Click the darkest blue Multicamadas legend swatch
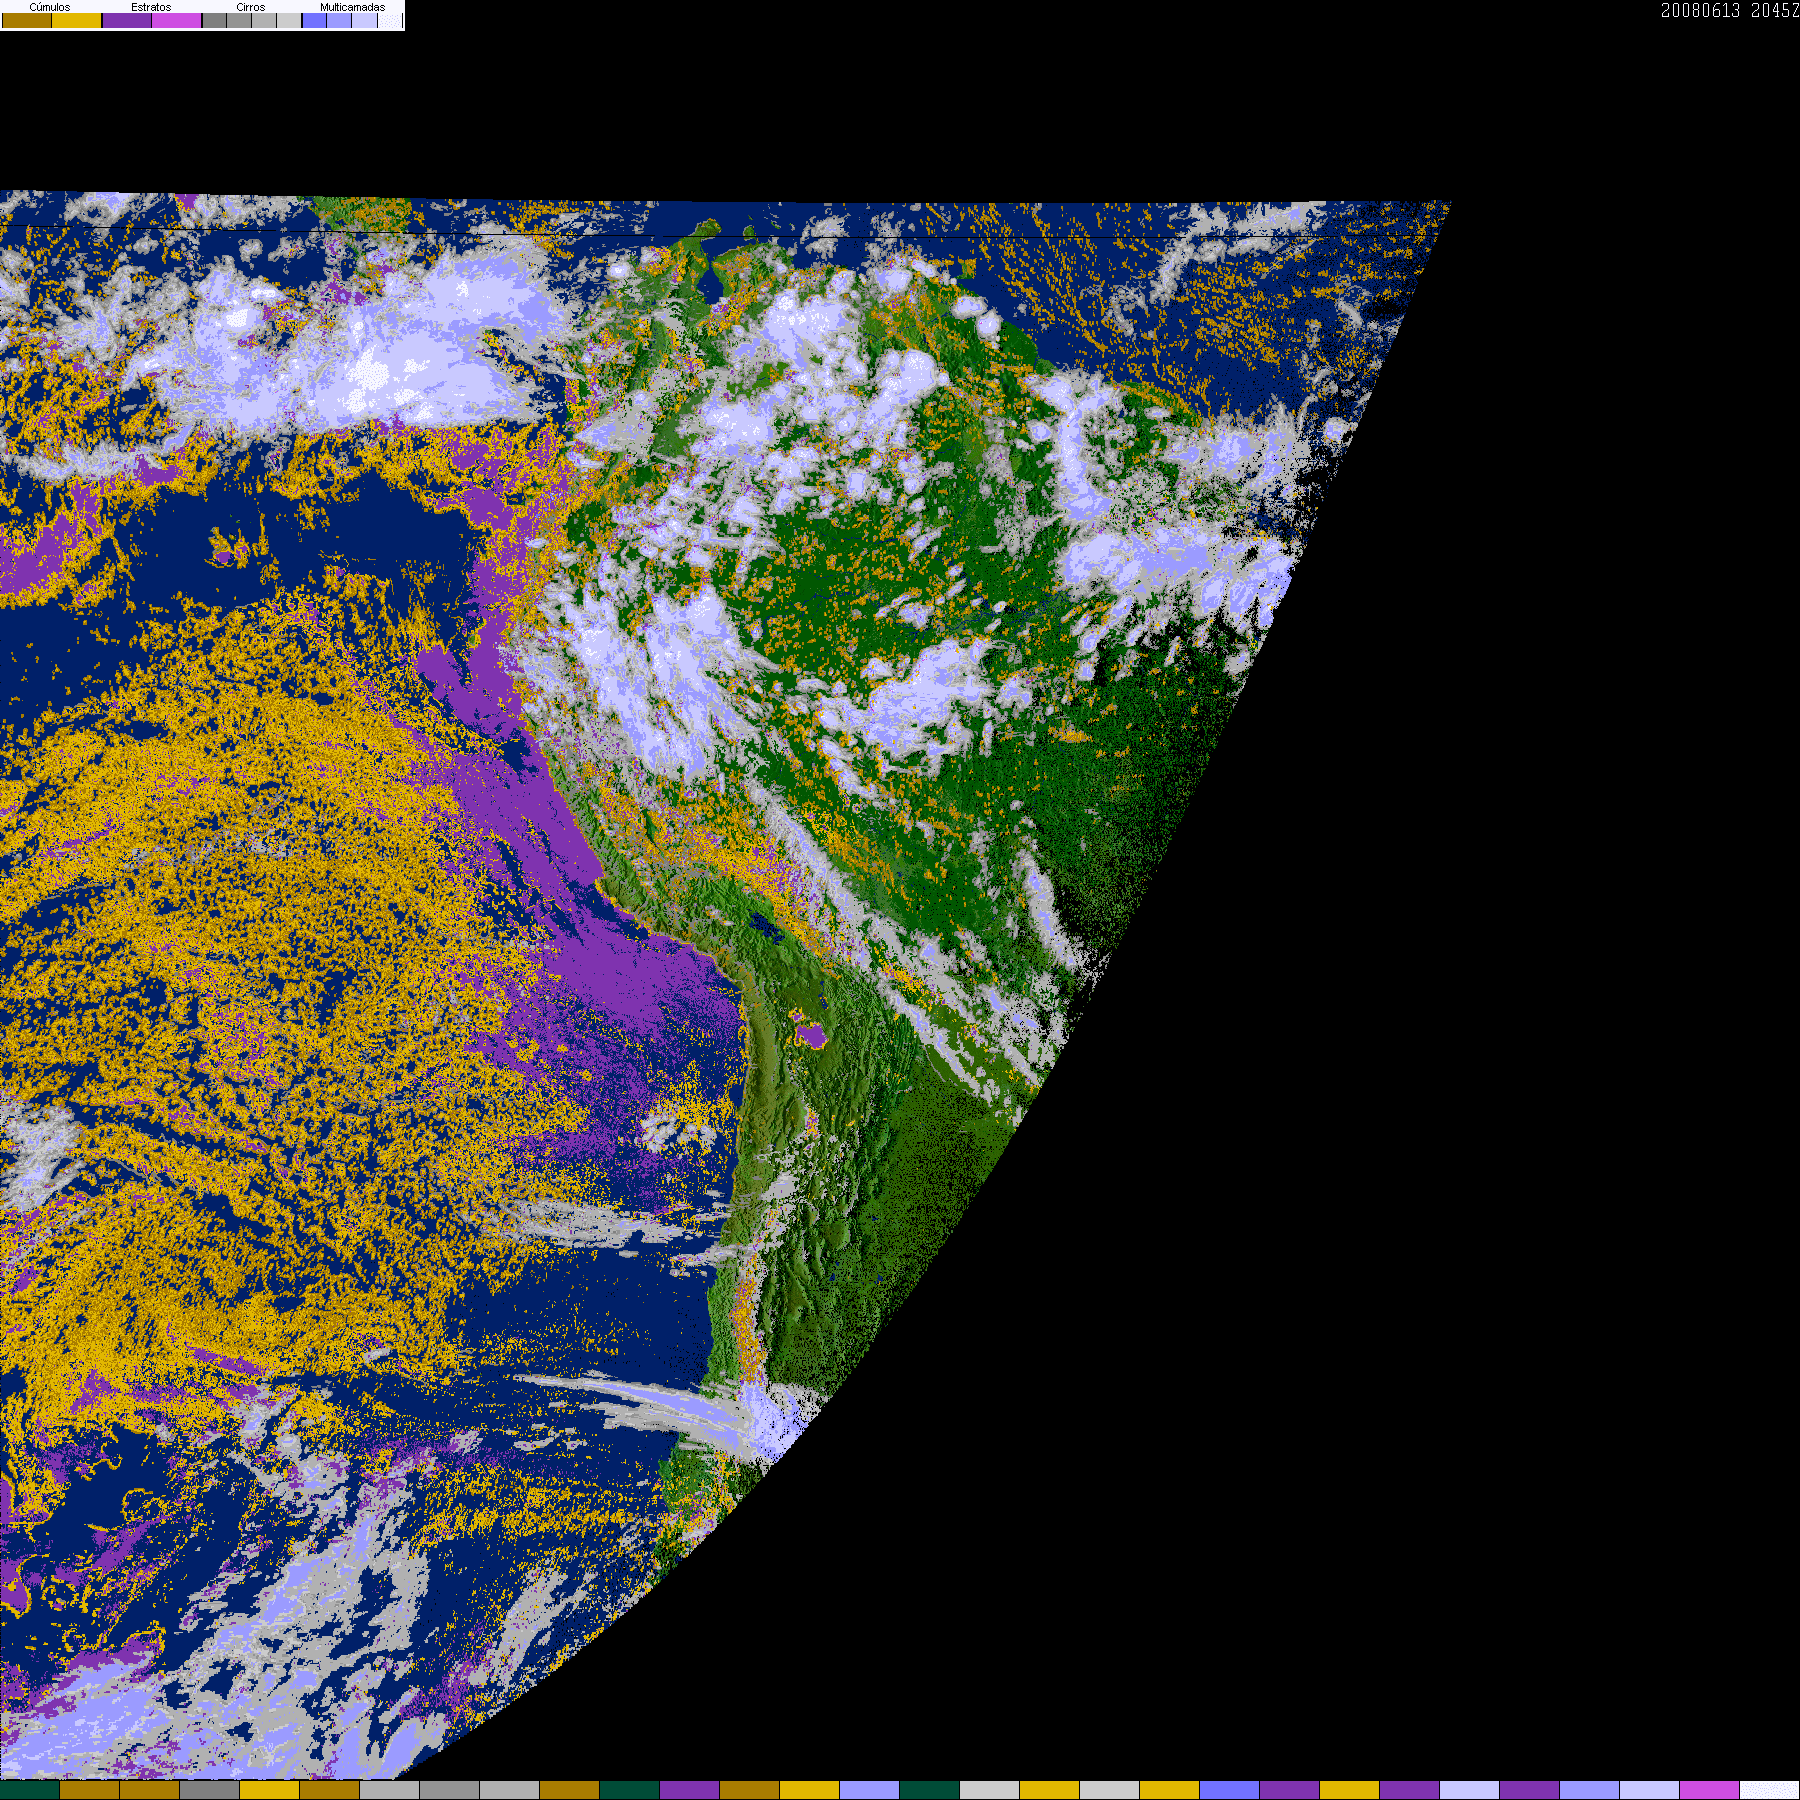The image size is (1800, 1800). (x=314, y=20)
